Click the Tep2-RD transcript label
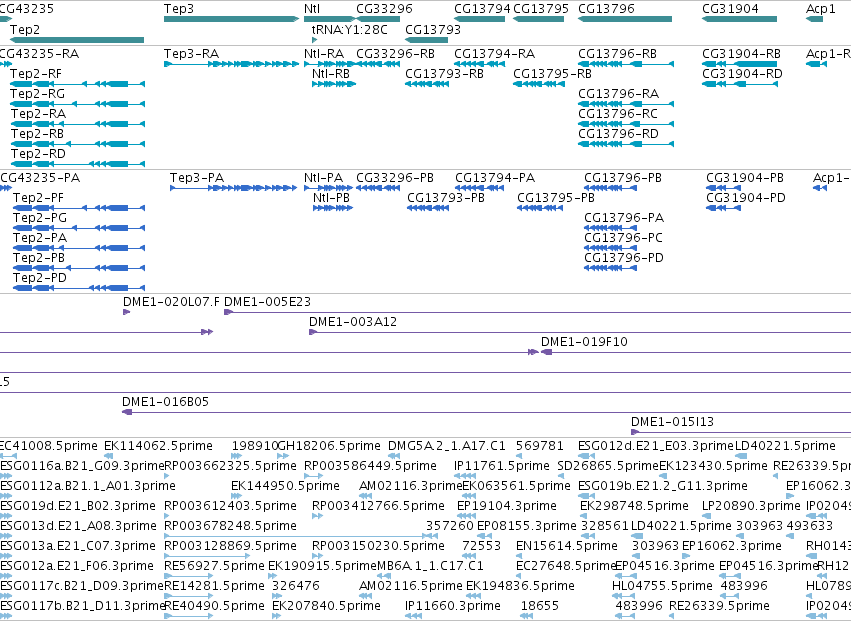 coord(38,154)
